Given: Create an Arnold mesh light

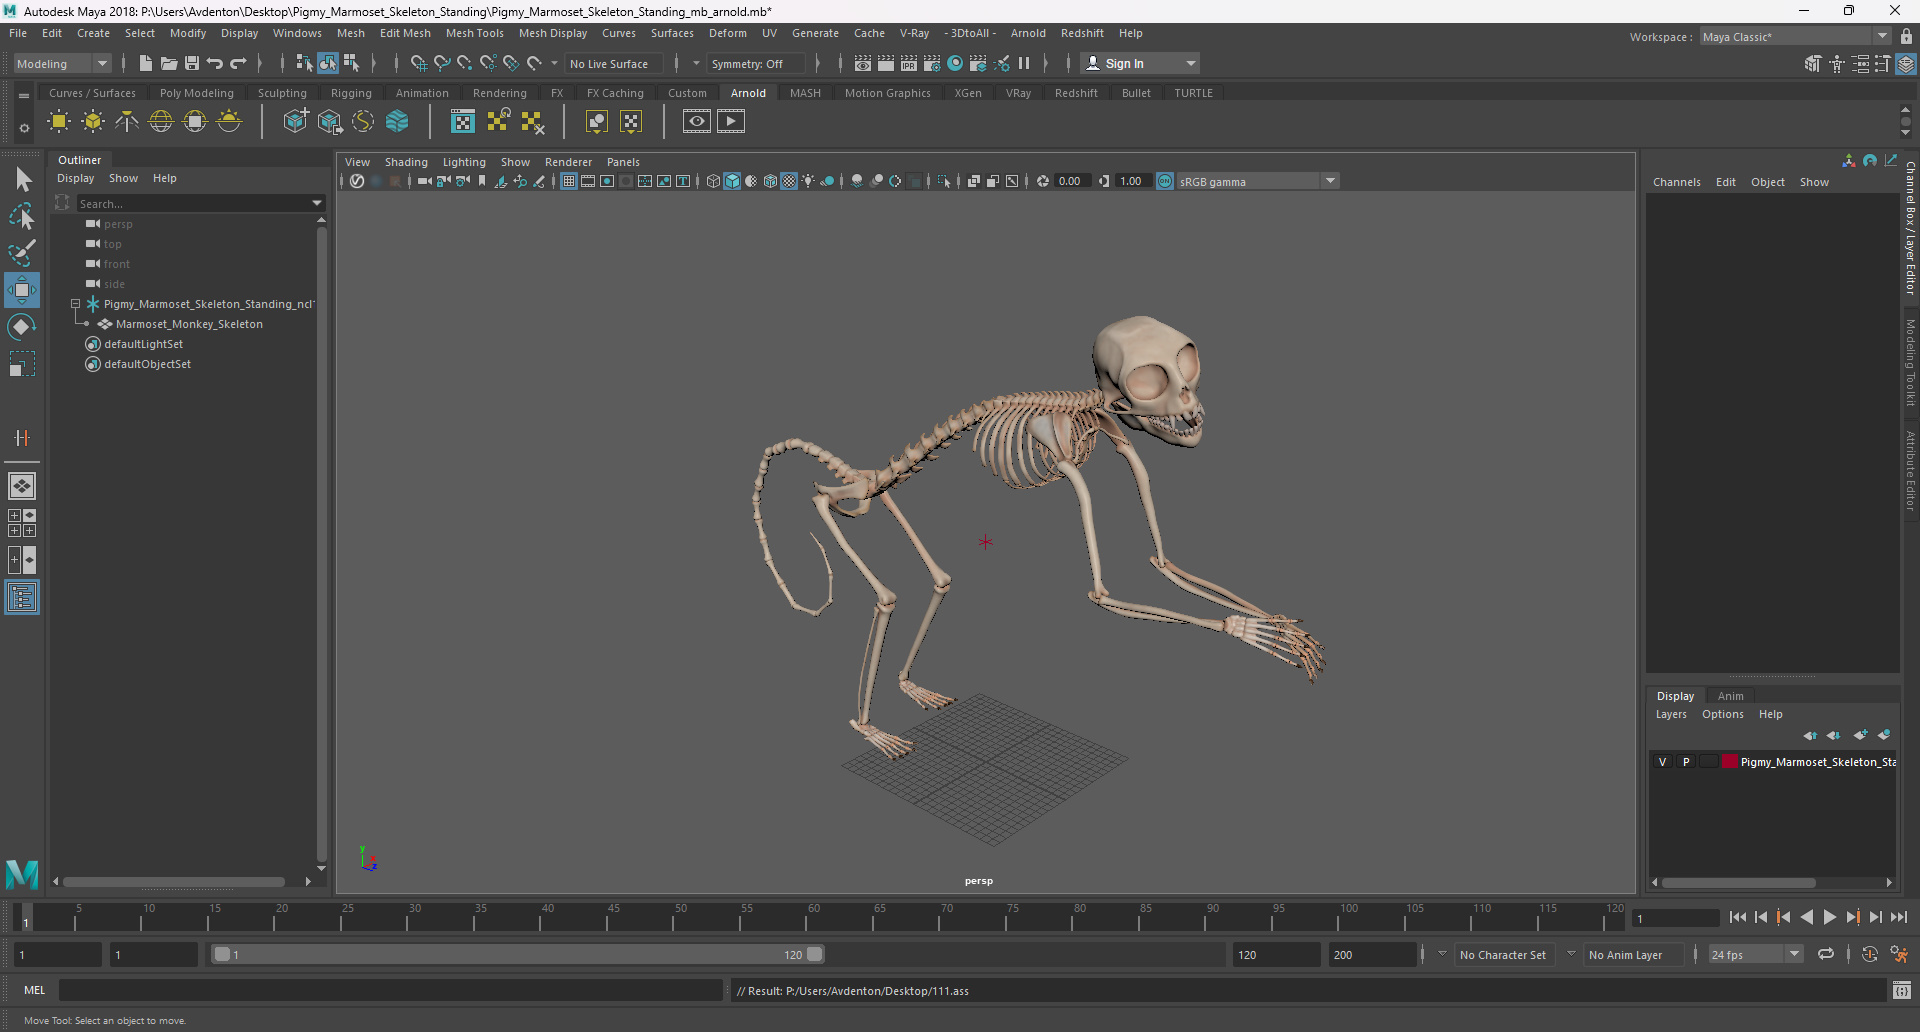Looking at the screenshot, I should 93,122.
